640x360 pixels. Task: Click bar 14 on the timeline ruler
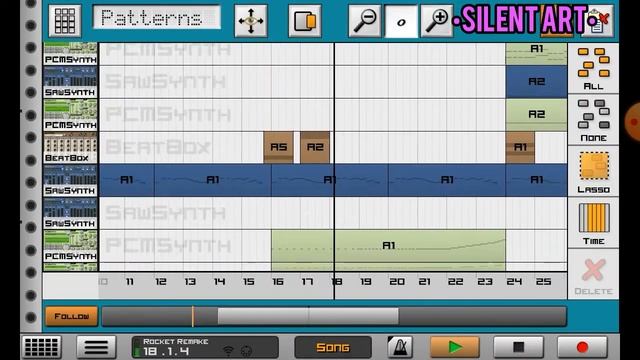point(219,282)
